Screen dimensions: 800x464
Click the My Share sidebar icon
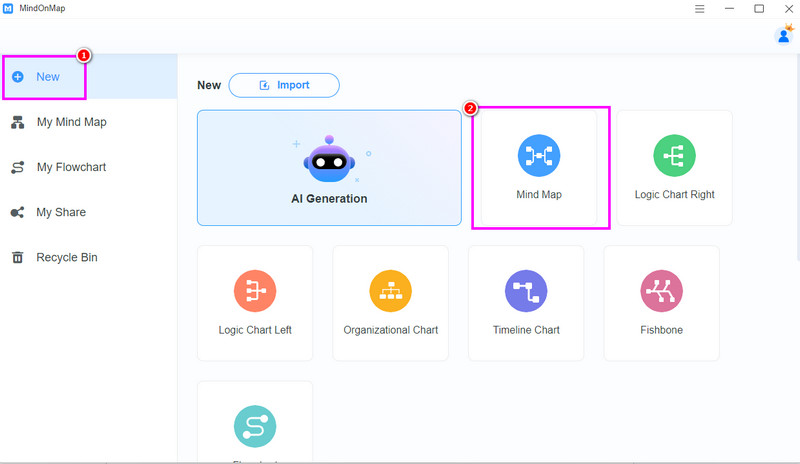[x=17, y=212]
